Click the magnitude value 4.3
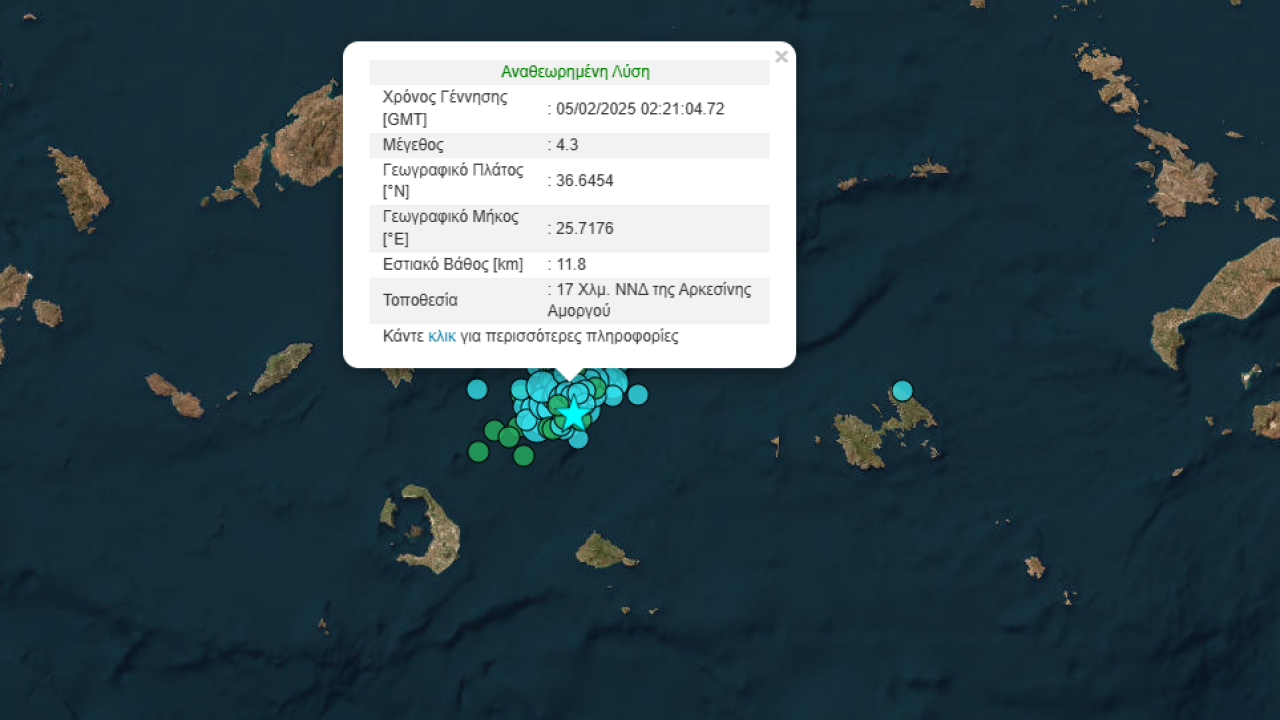Viewport: 1280px width, 720px height. pyautogui.click(x=567, y=145)
